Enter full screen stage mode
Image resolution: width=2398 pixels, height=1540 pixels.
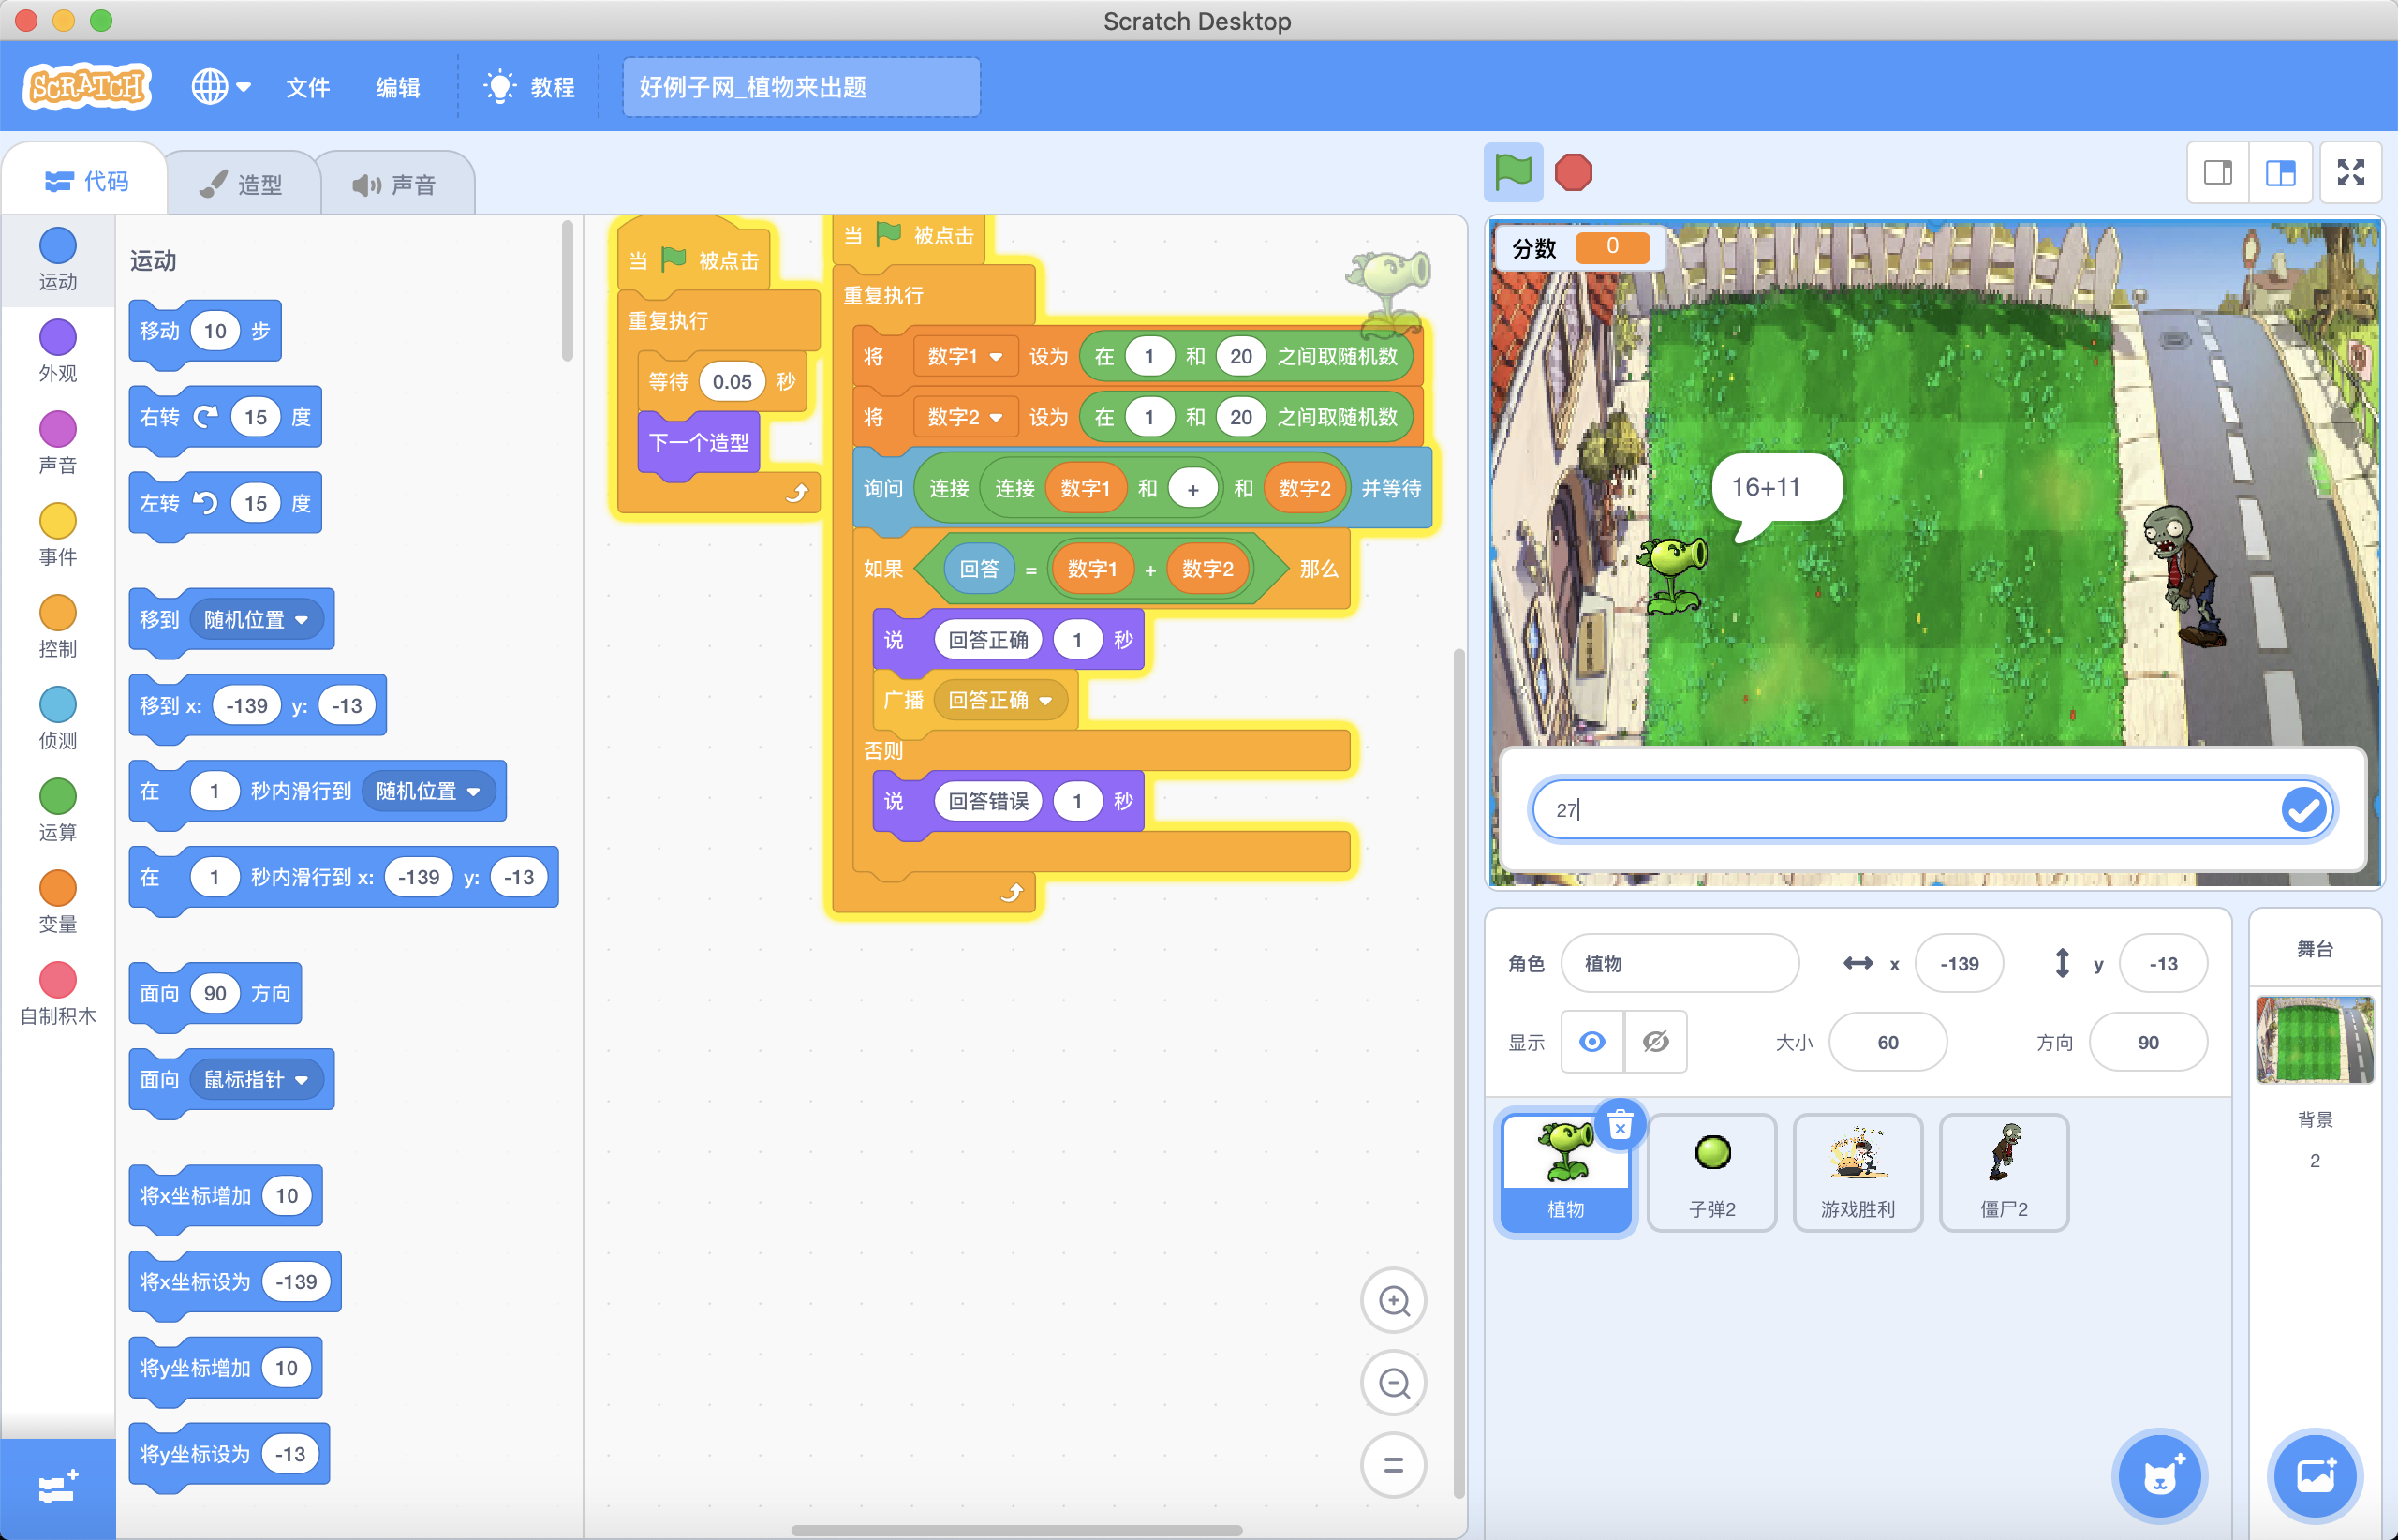(x=2351, y=173)
